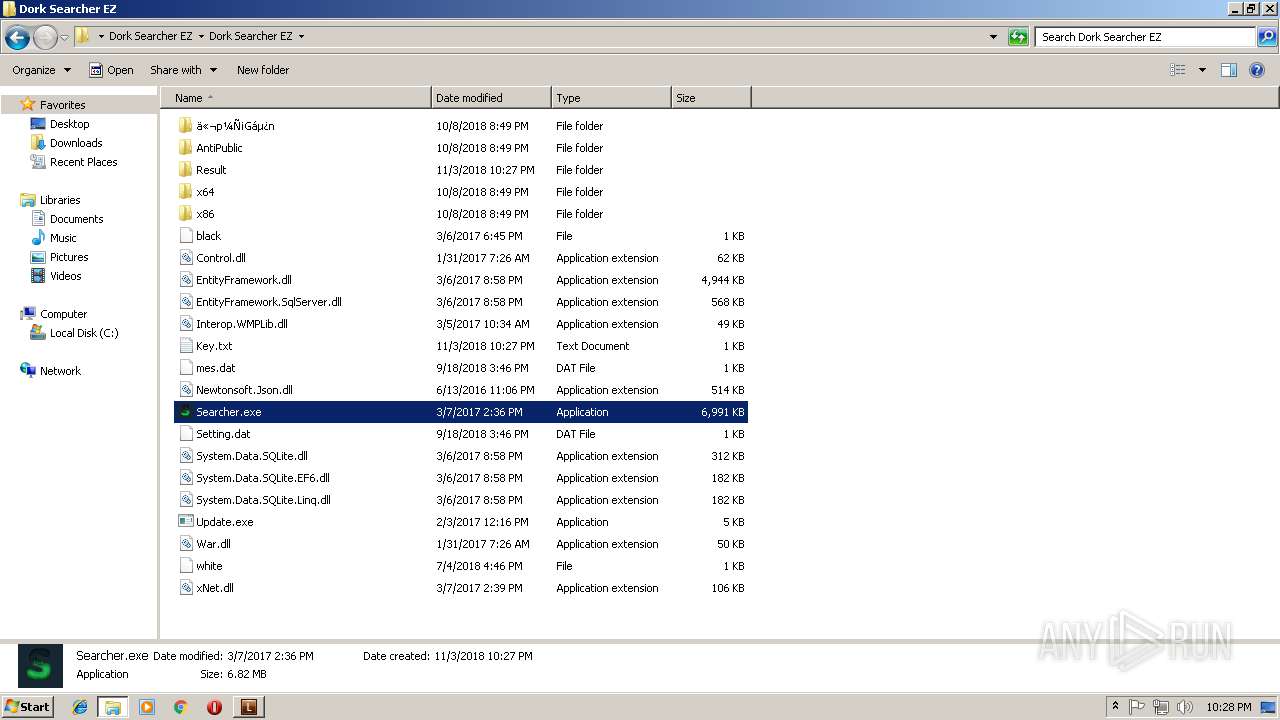
Task: Select Interop.WMPLib.dll file name
Action: pos(242,324)
